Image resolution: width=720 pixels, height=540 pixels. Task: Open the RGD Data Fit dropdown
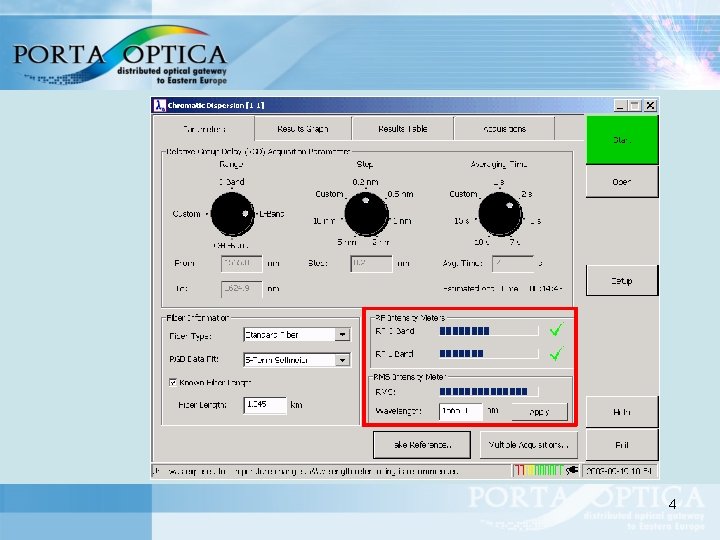pos(342,360)
